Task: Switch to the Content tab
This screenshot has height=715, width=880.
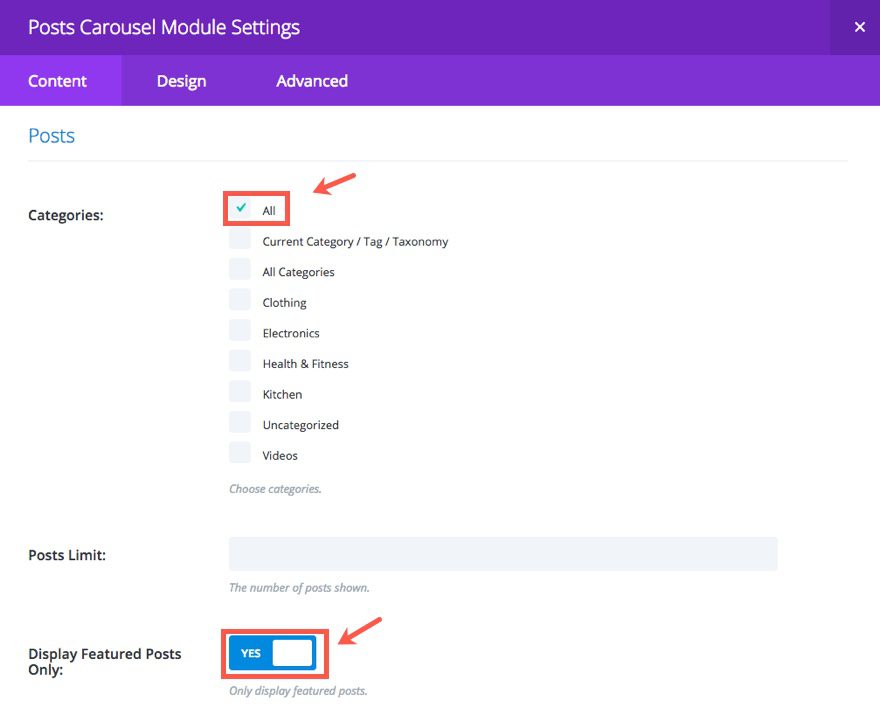Action: 58,81
